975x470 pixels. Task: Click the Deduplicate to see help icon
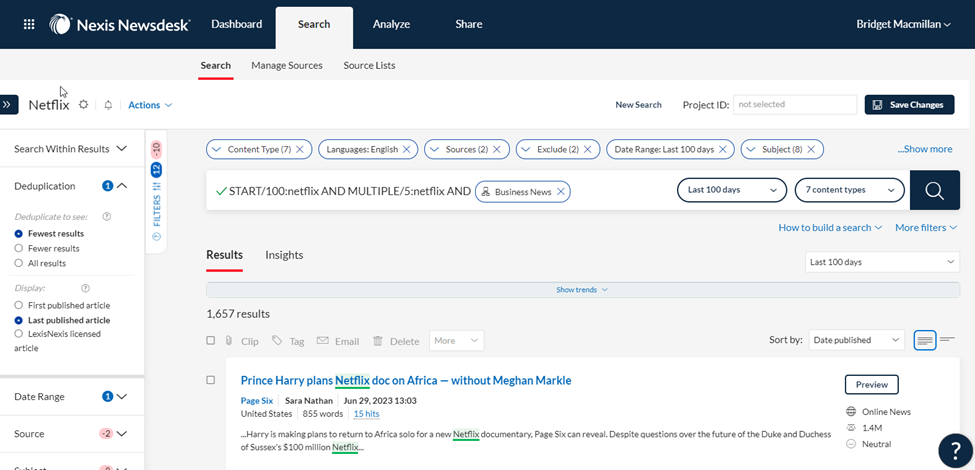point(106,217)
